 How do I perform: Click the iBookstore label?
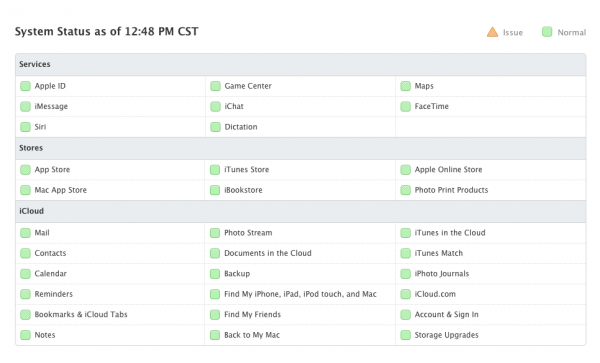[x=243, y=190]
